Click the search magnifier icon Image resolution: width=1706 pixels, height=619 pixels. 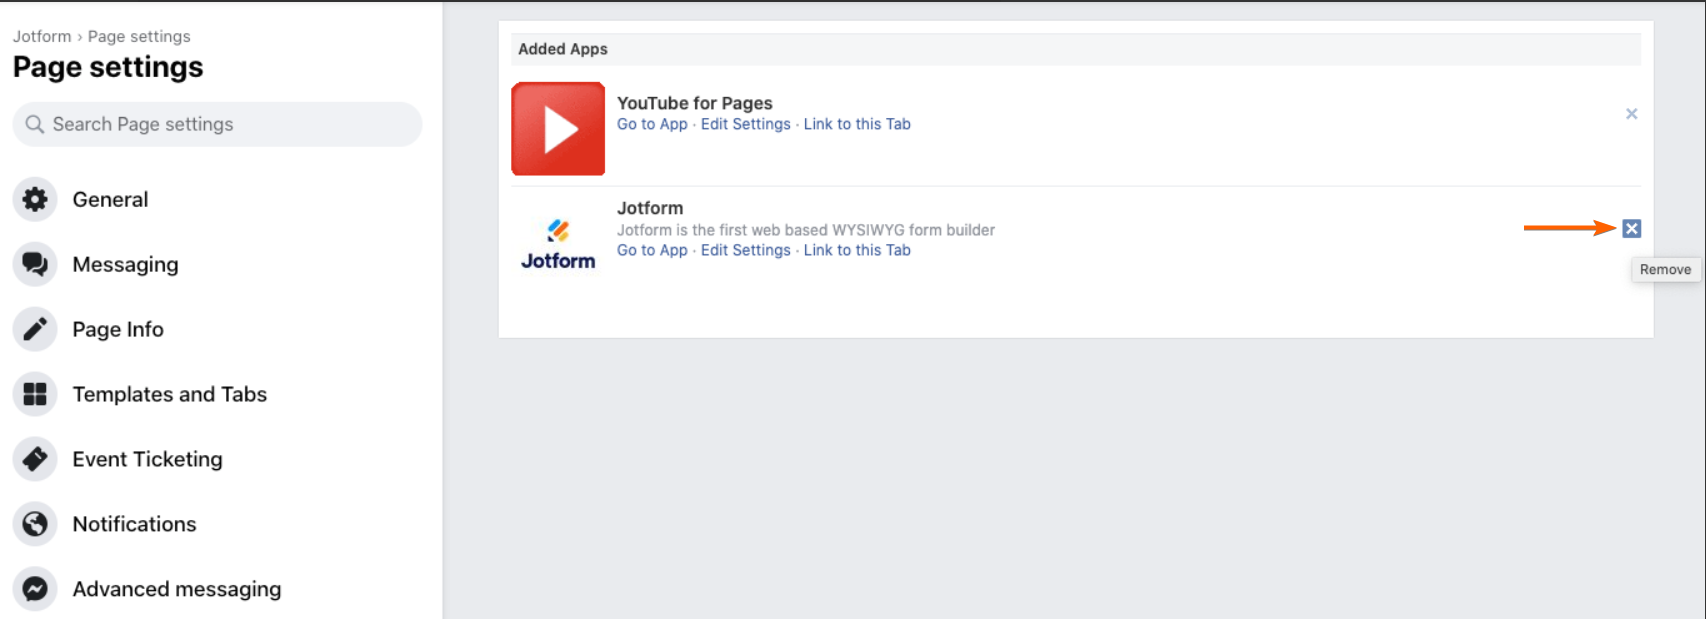click(35, 124)
